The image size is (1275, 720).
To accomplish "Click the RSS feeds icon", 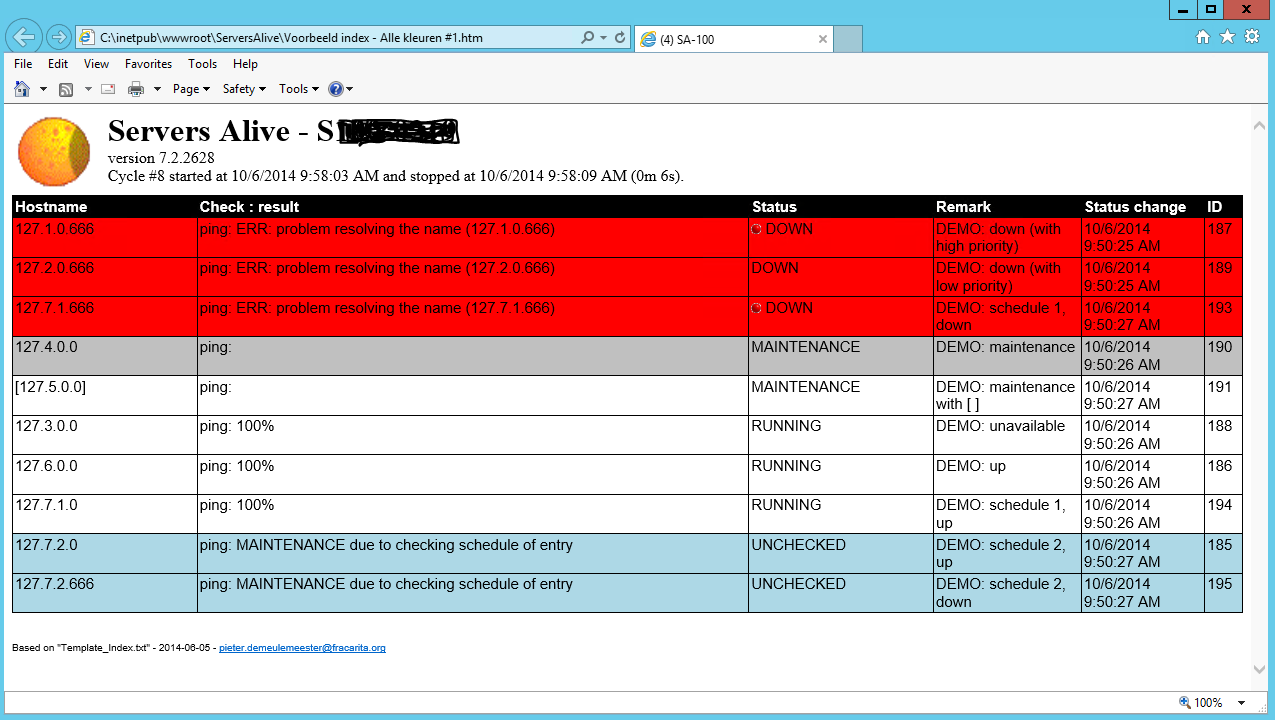I will click(66, 89).
